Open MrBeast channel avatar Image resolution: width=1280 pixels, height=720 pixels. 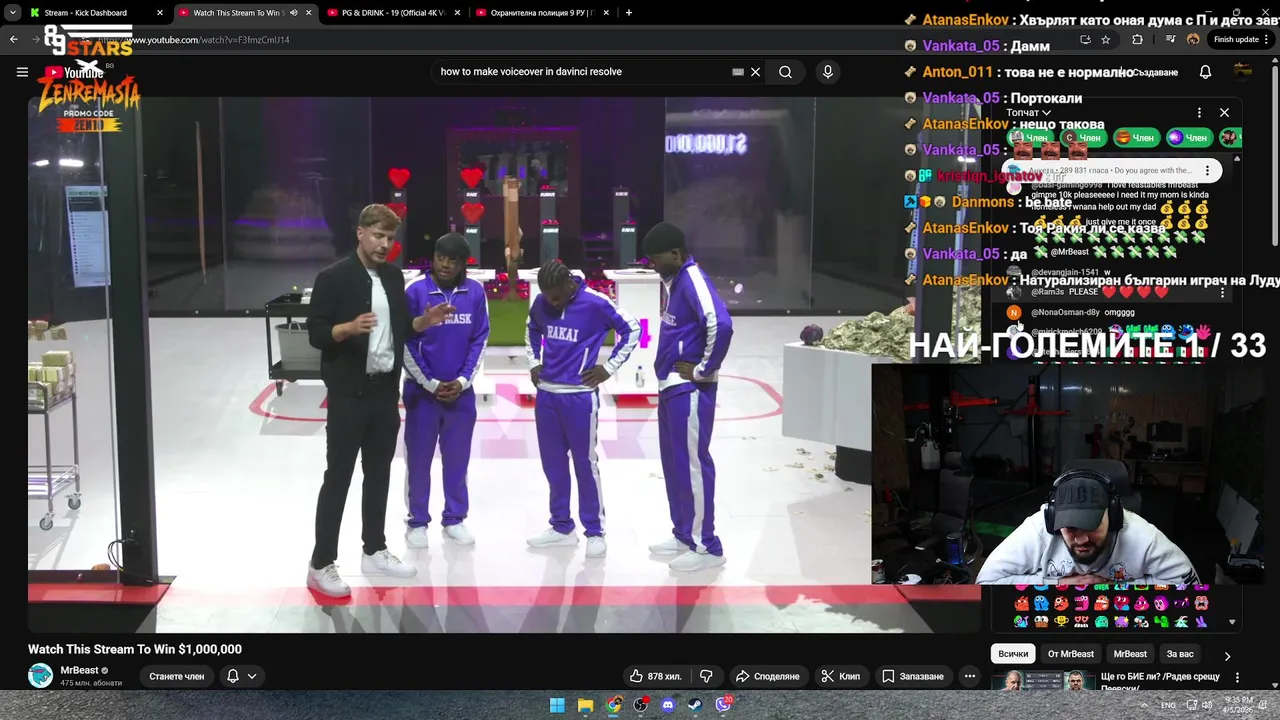40,676
